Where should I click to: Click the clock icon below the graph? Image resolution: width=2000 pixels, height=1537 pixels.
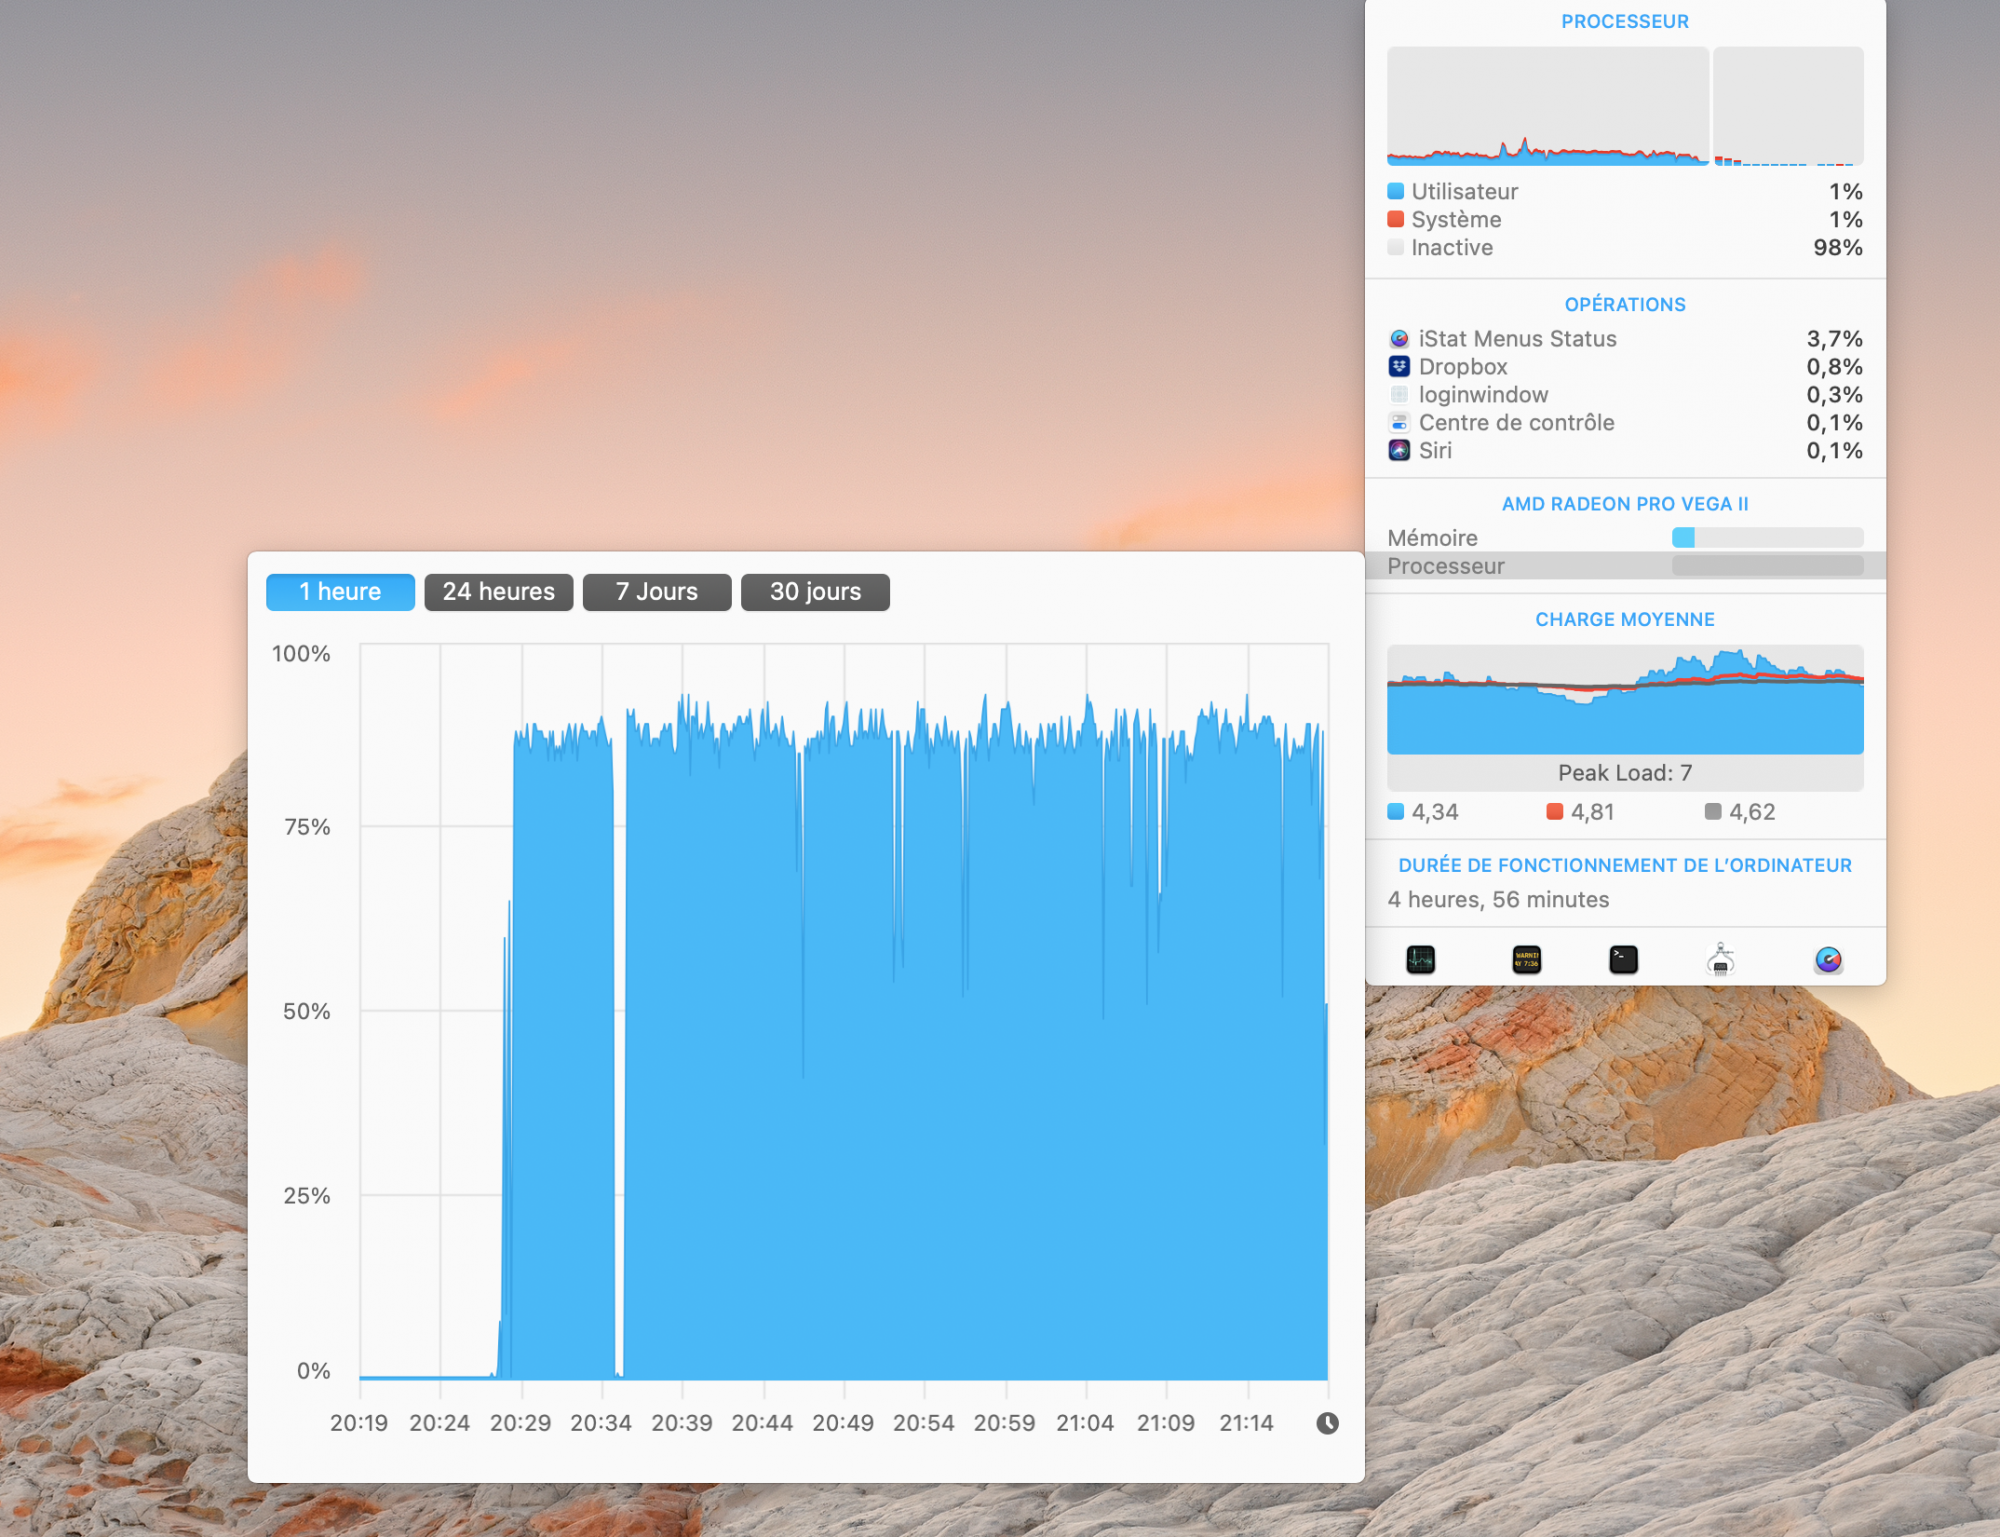coord(1327,1423)
